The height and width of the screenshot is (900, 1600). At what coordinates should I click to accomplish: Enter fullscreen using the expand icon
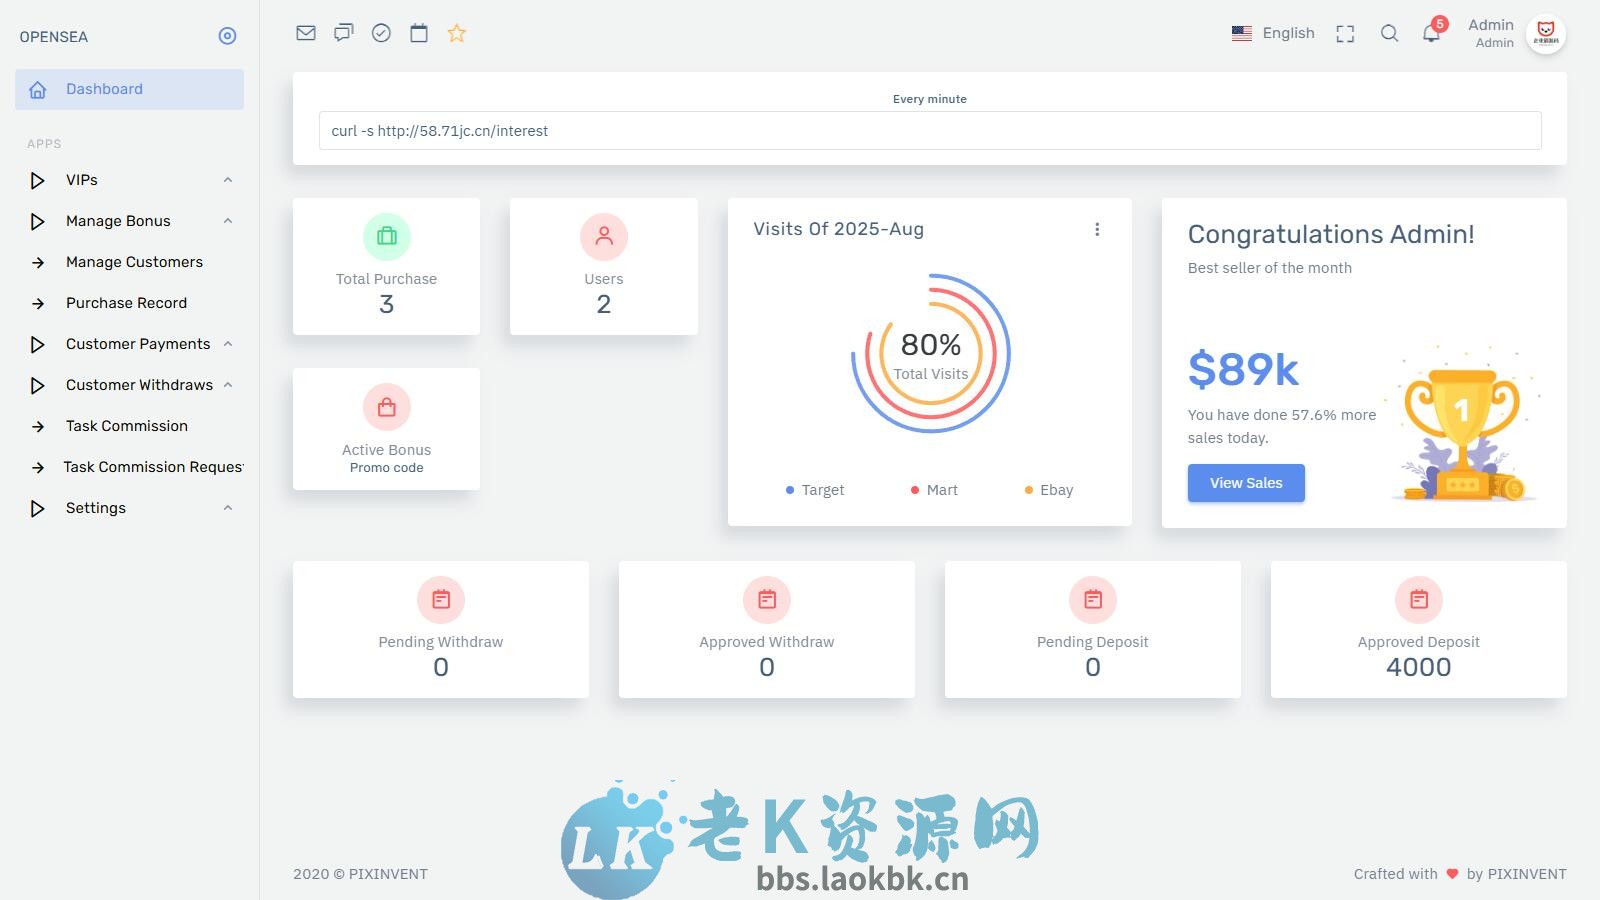[1345, 32]
